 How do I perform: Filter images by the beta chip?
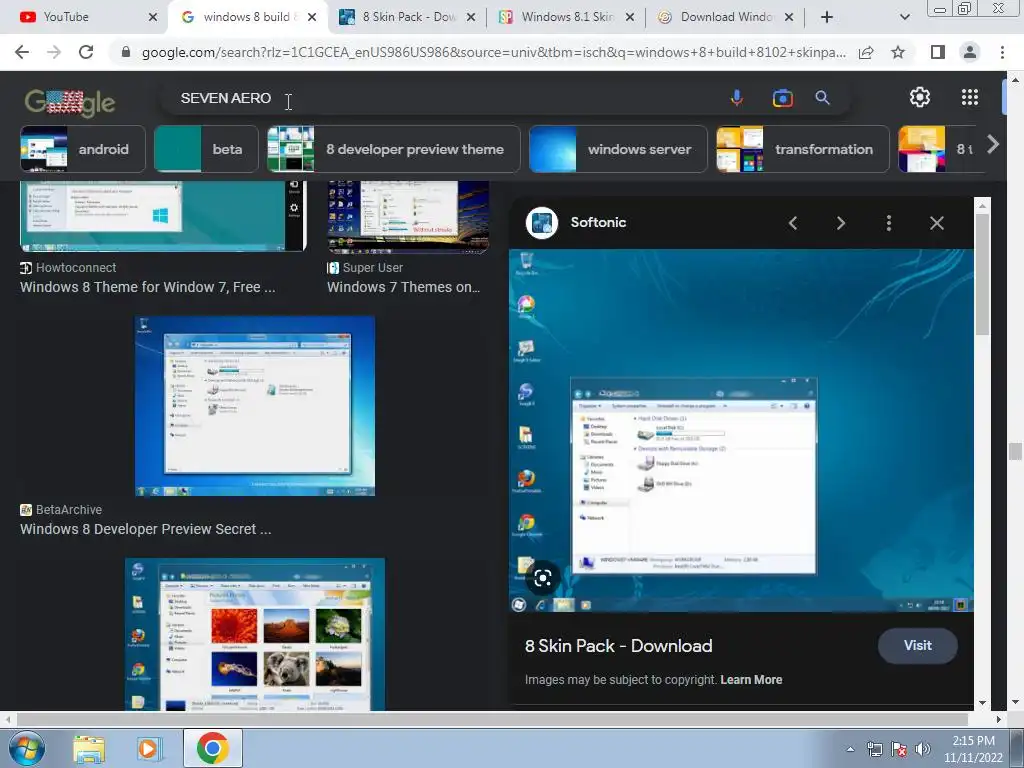(x=206, y=149)
